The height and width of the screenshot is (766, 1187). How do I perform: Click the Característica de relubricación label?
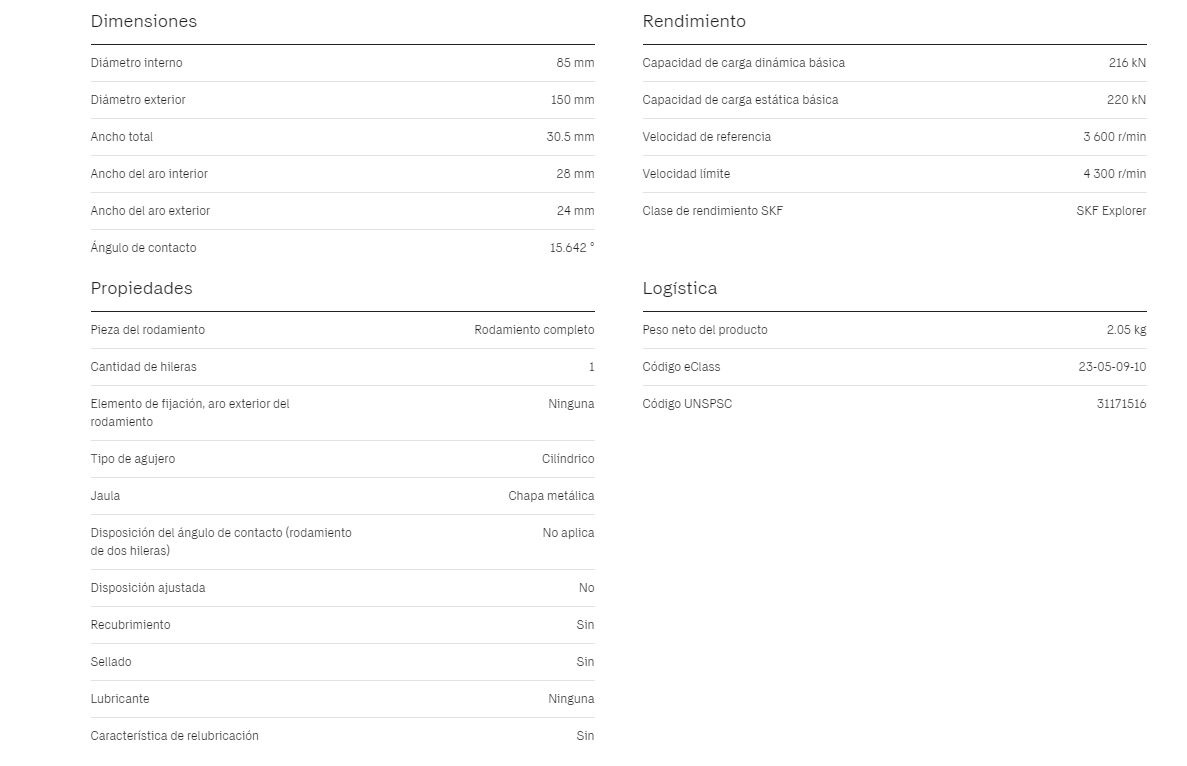(174, 736)
